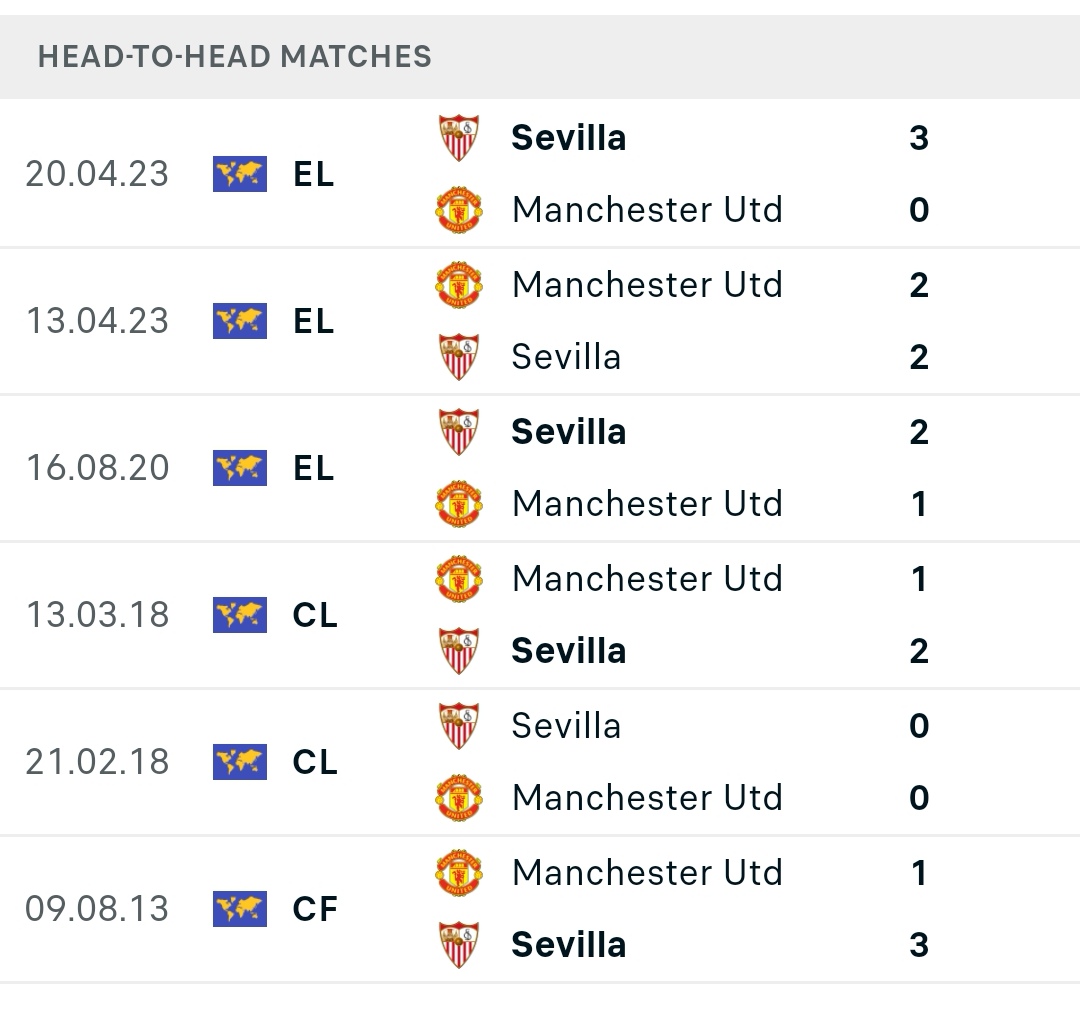Select the EL competition label for 16.08.20

click(314, 468)
